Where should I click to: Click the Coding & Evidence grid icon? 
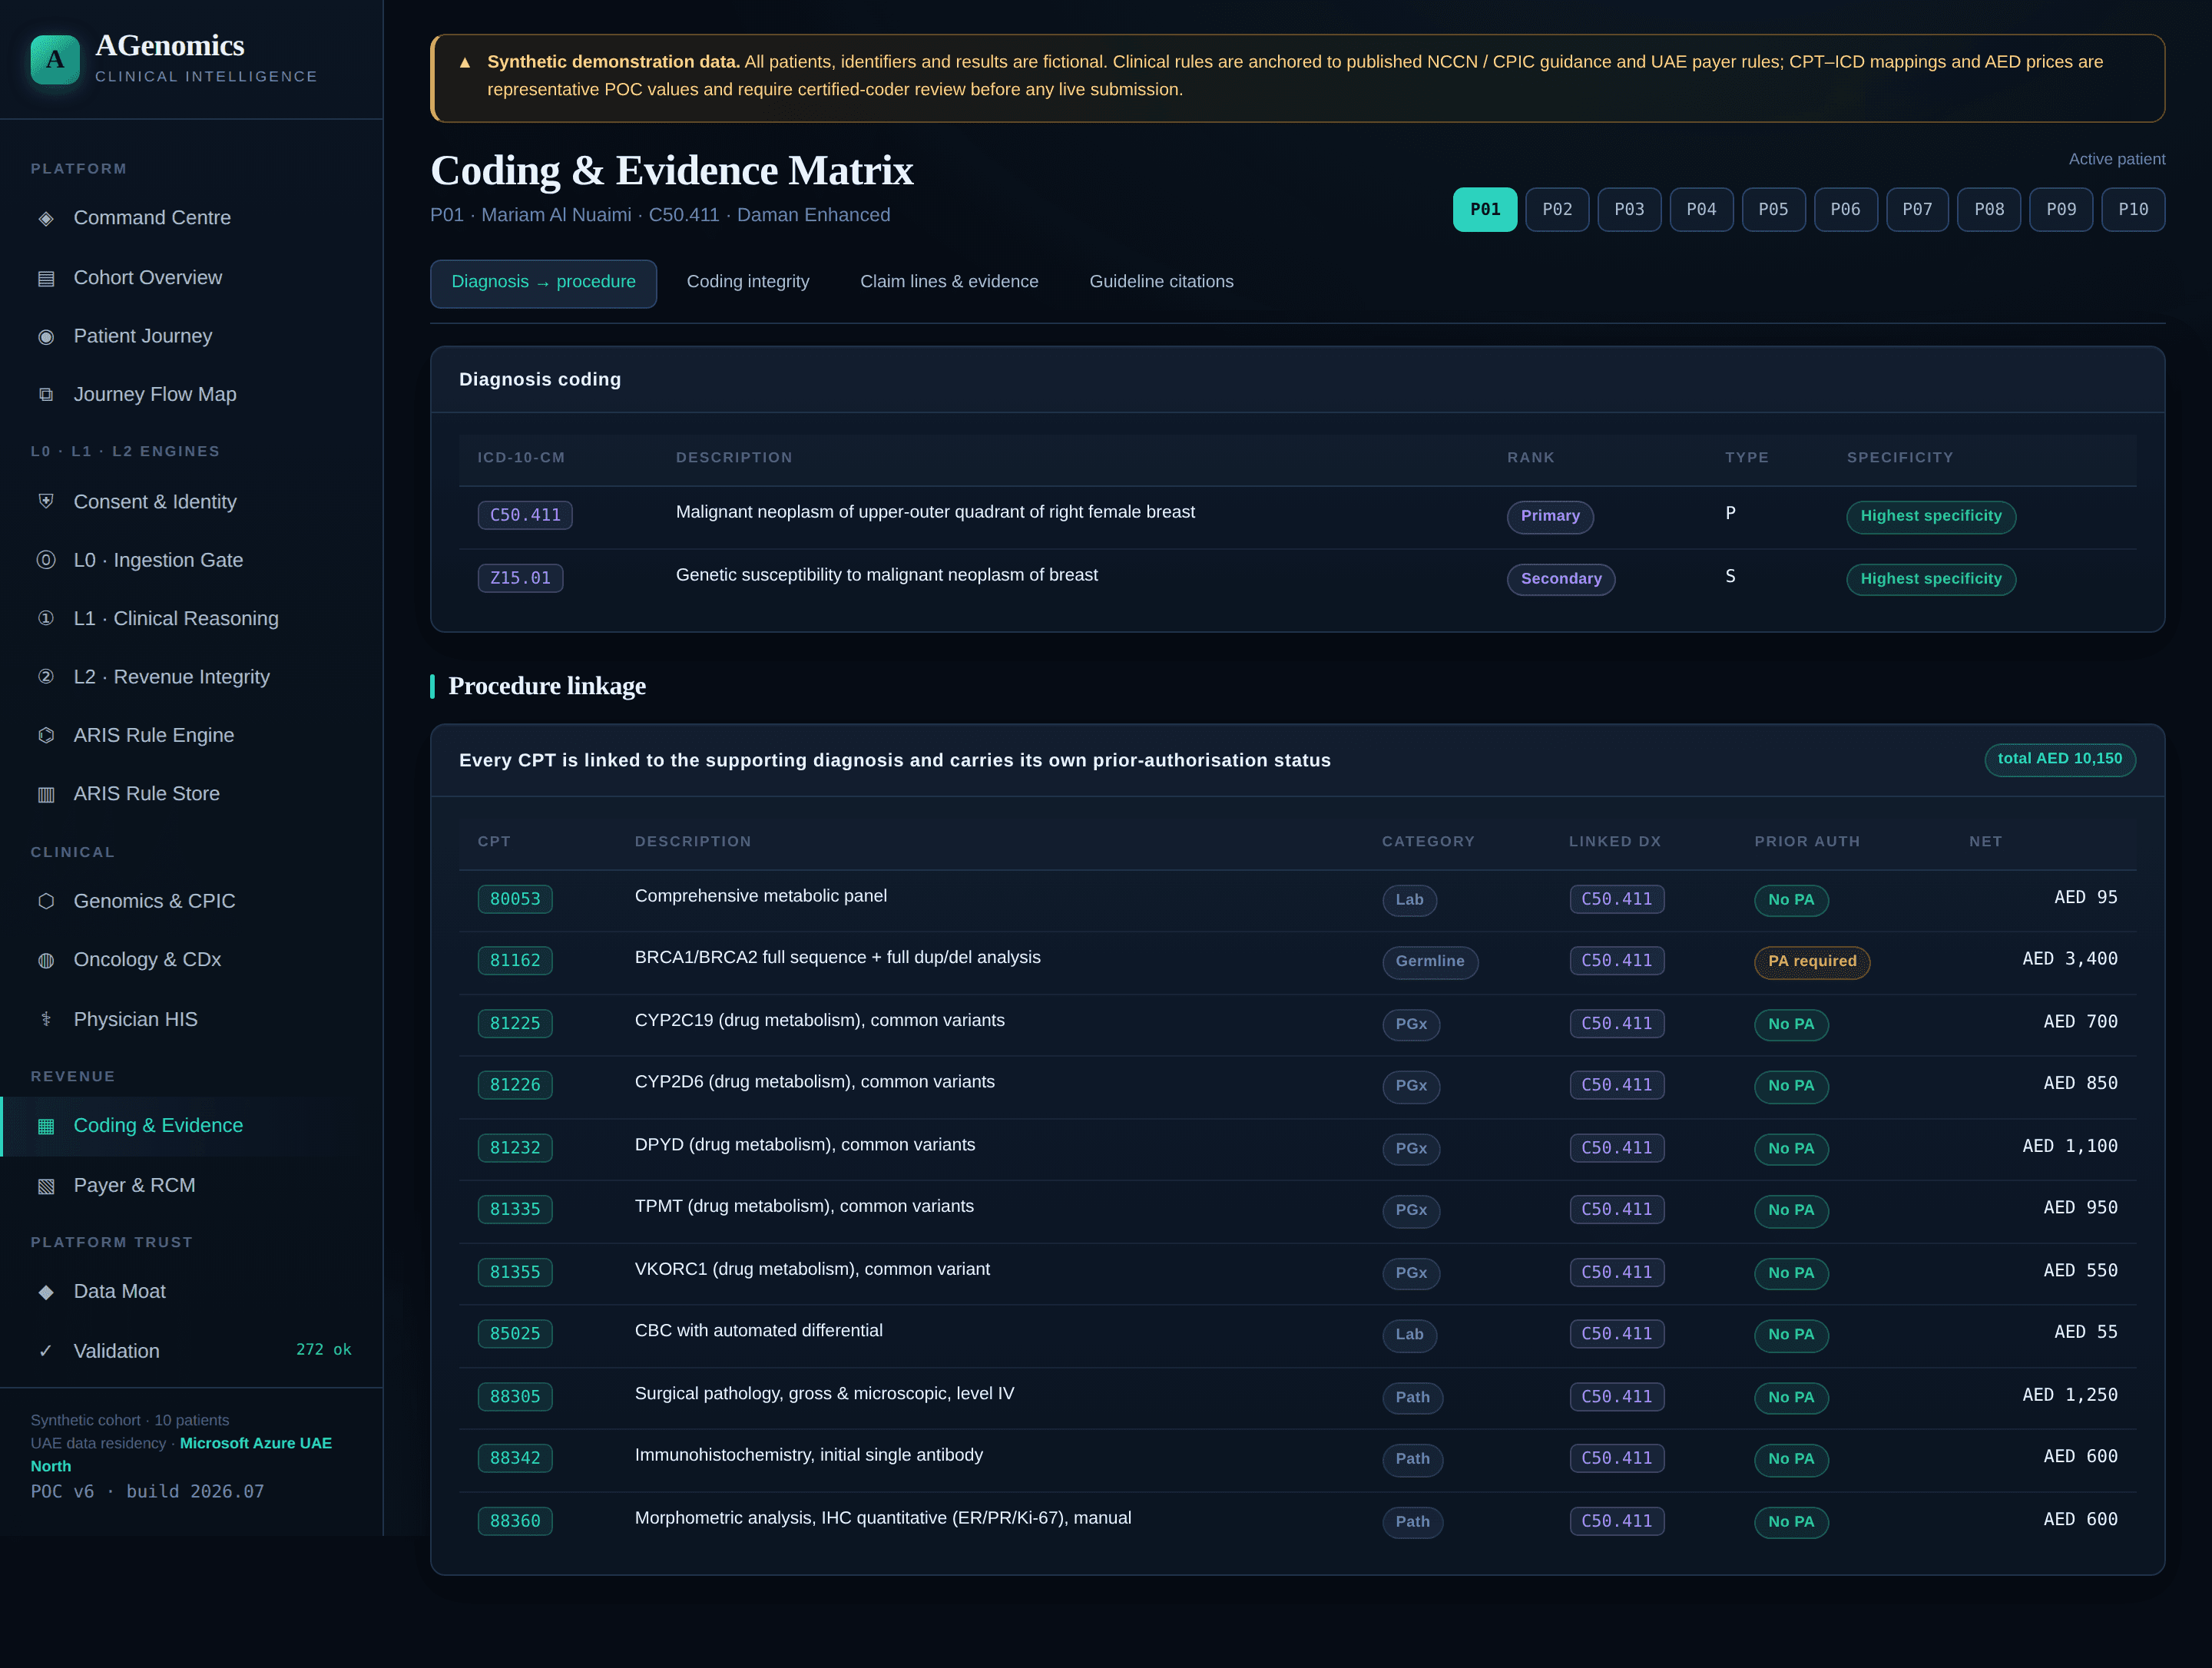[x=46, y=1126]
